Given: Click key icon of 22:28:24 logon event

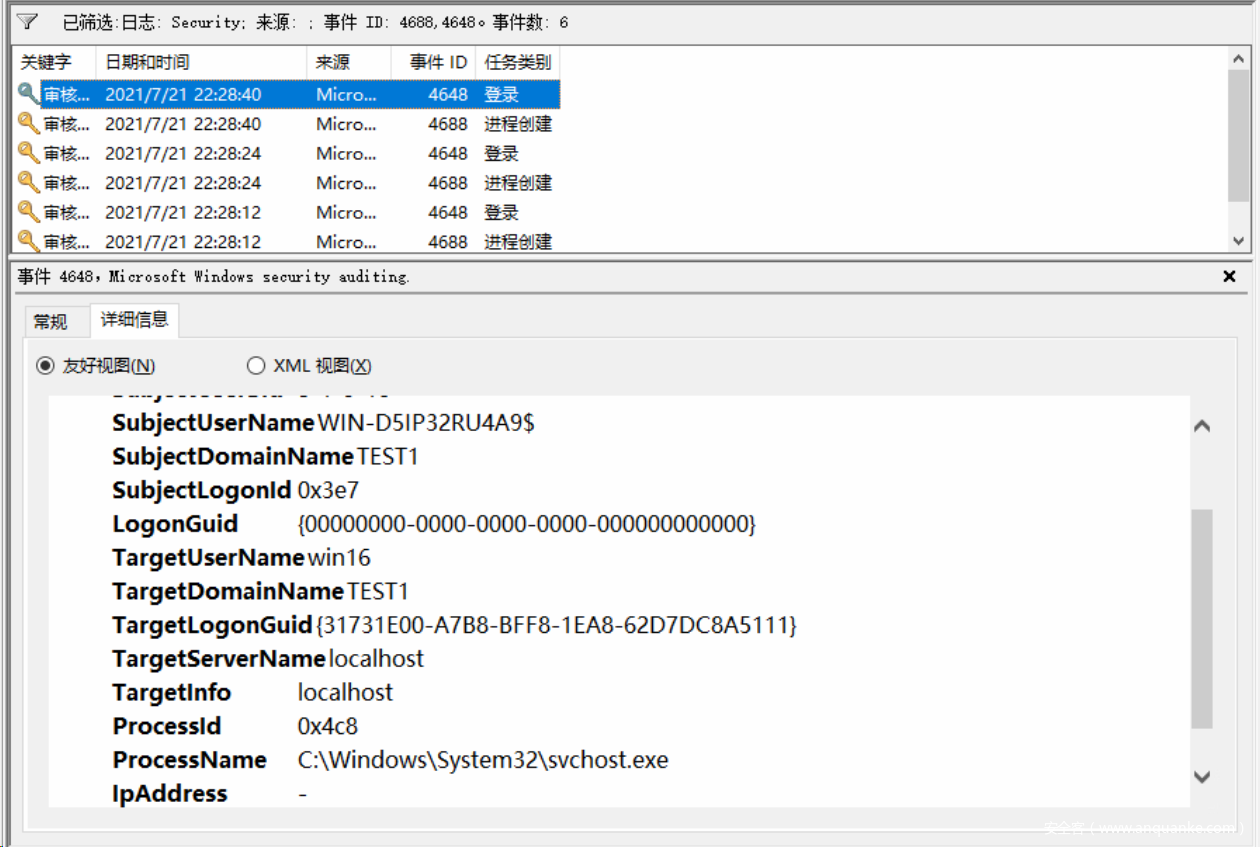Looking at the screenshot, I should pyautogui.click(x=28, y=153).
